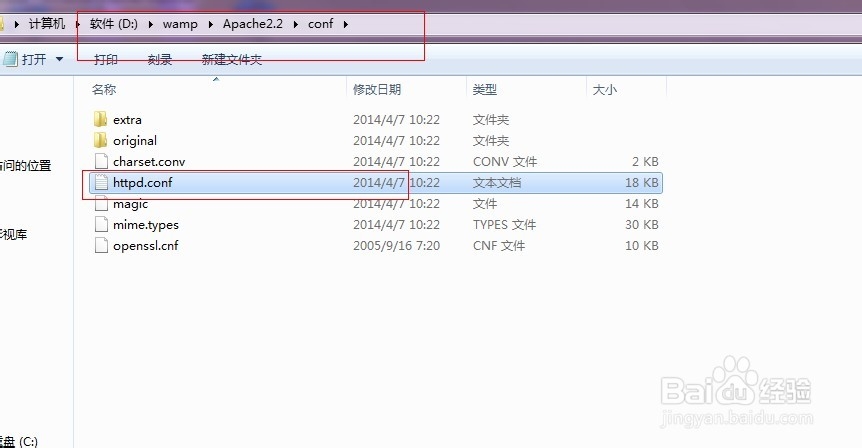Select the file name httpd.conf

(x=142, y=182)
